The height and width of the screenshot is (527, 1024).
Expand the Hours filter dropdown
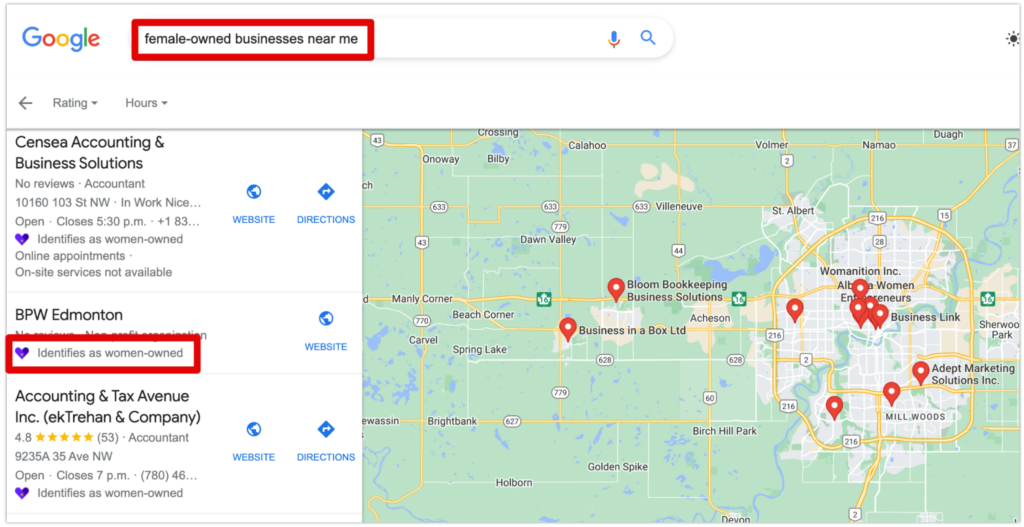click(x=146, y=103)
